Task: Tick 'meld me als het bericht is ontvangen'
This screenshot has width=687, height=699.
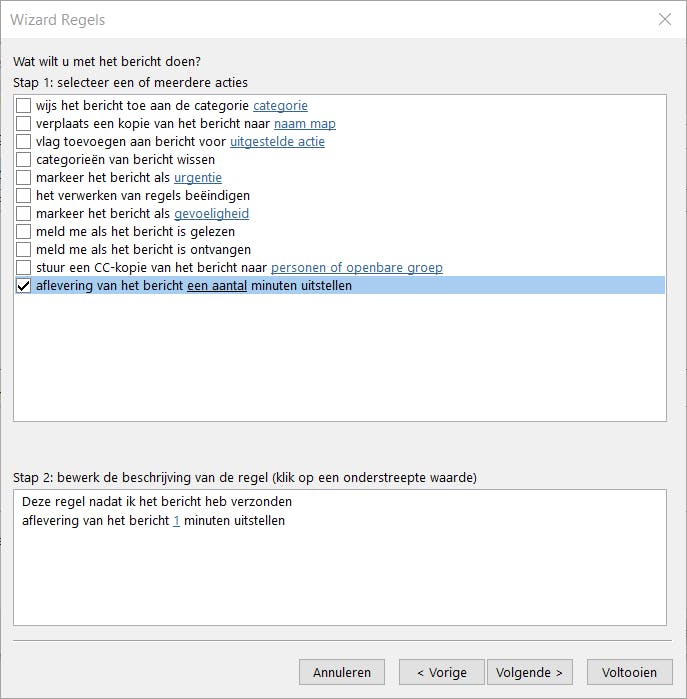Action: click(x=24, y=250)
